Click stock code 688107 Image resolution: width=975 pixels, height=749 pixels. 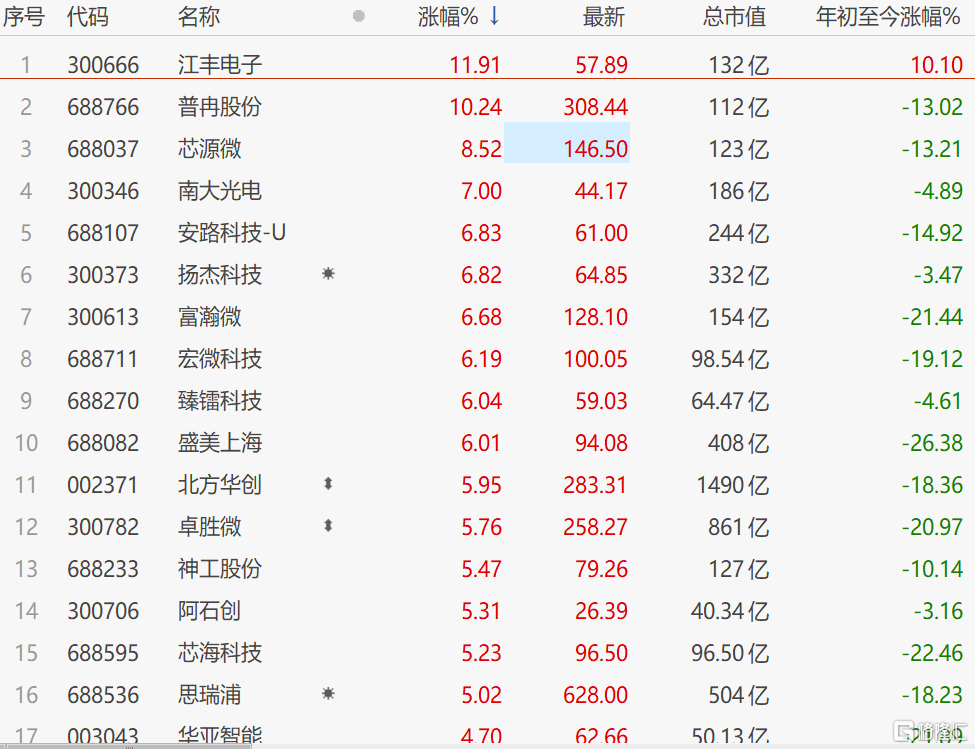click(103, 233)
